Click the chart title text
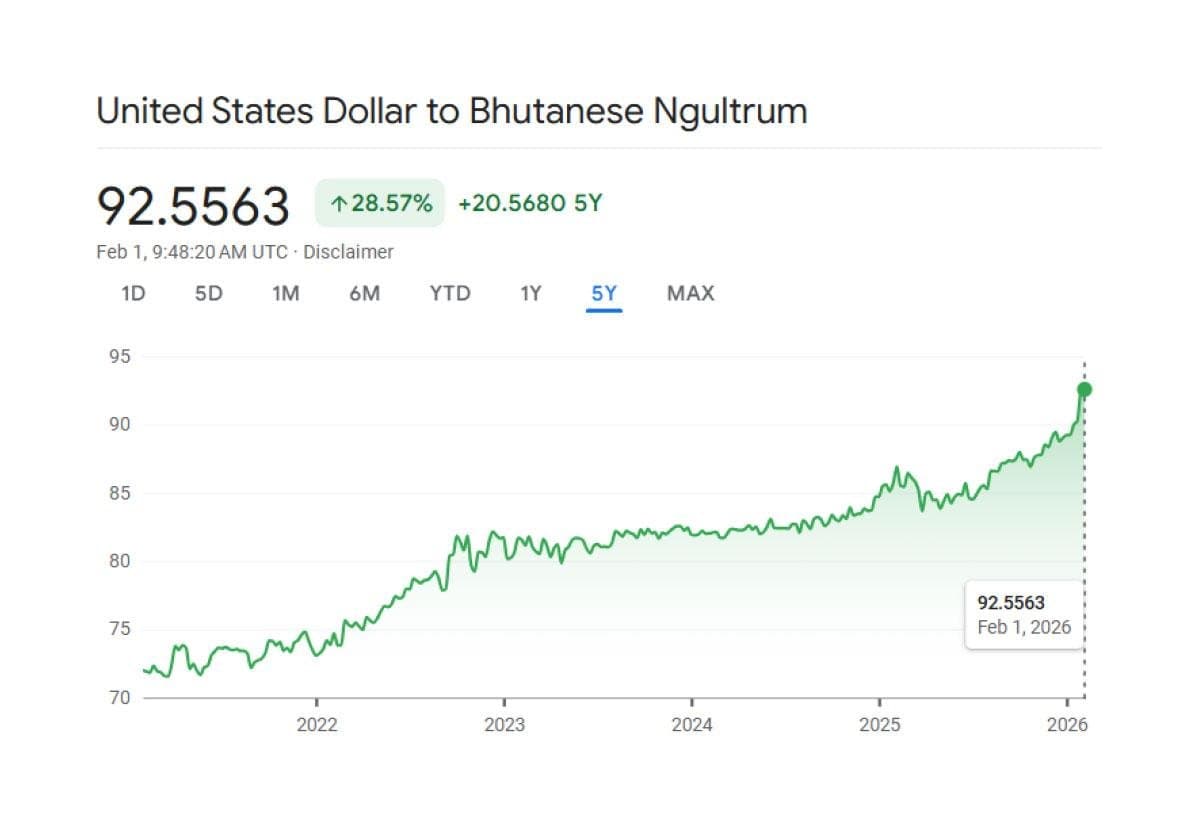Image resolution: width=1180 pixels, height=830 pixels. (450, 111)
